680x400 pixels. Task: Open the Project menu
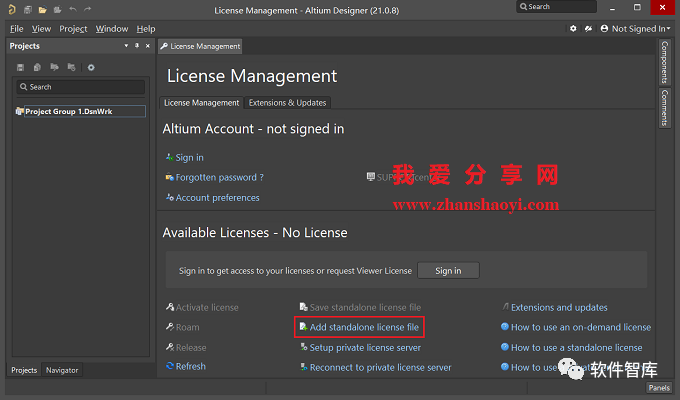coord(73,29)
